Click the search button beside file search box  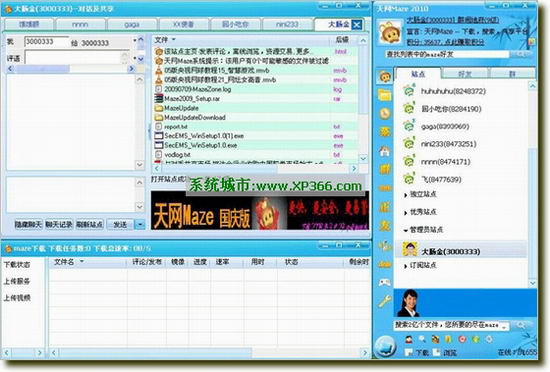[x=522, y=325]
